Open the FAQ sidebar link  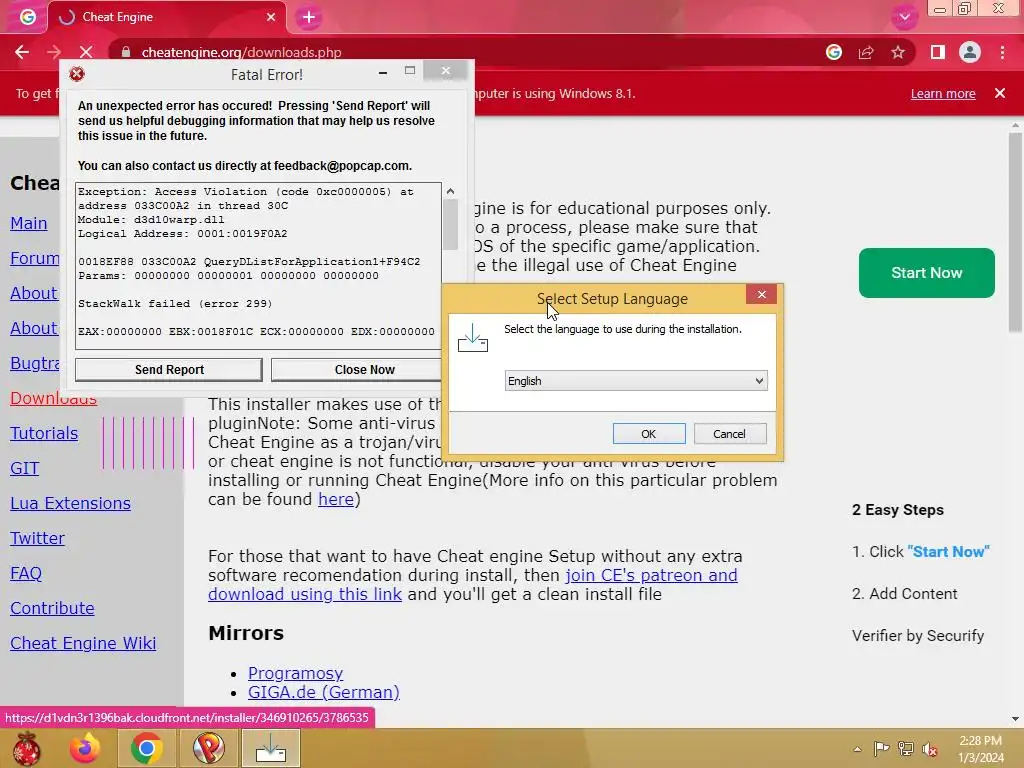pos(26,573)
